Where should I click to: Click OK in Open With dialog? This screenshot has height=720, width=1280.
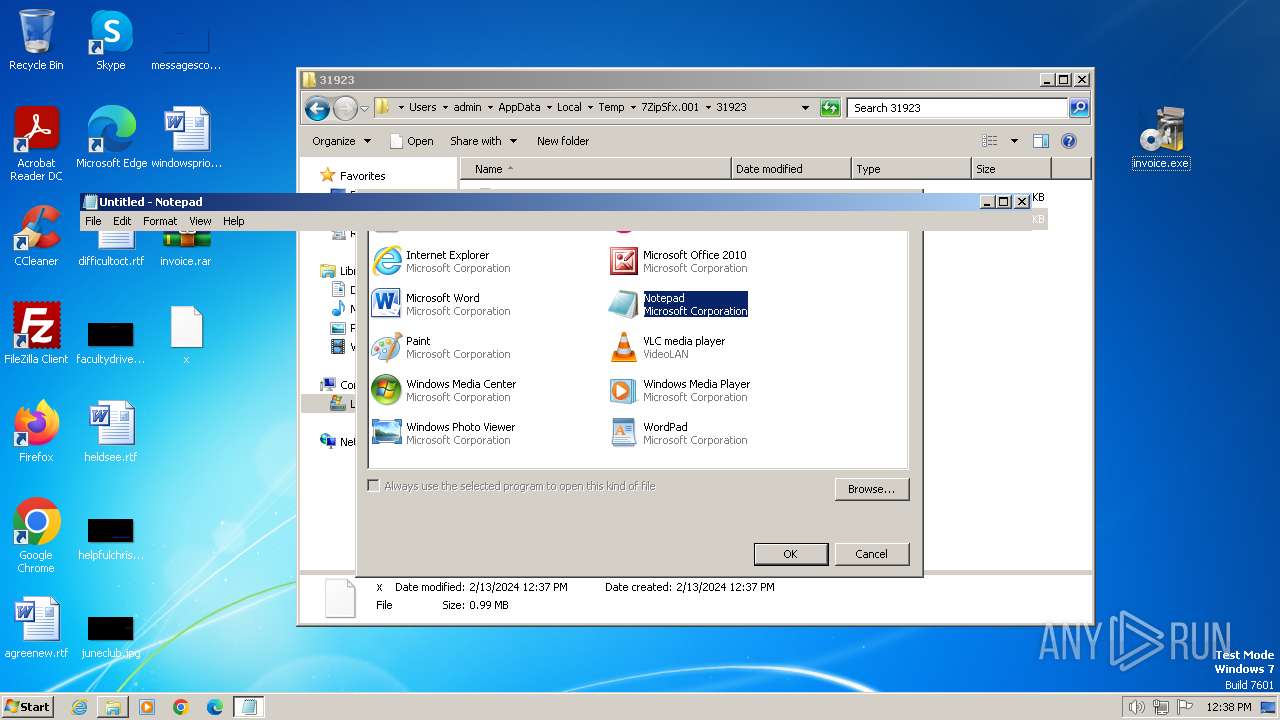pos(790,554)
